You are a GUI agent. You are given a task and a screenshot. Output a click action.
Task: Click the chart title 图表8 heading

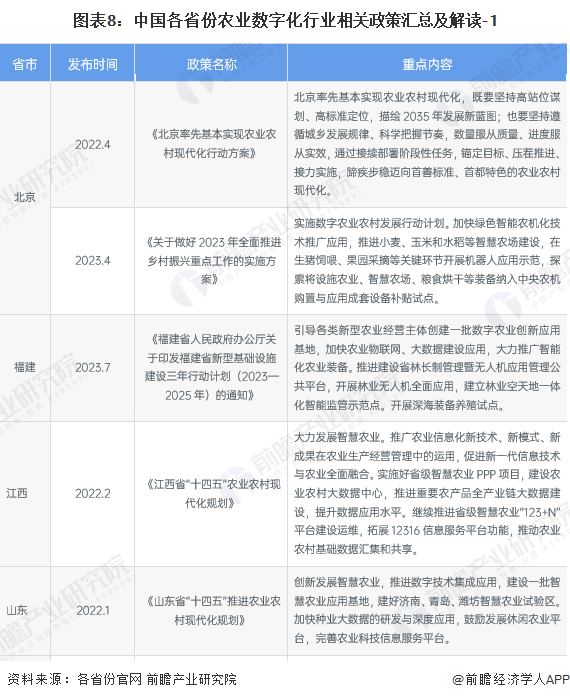tap(285, 21)
